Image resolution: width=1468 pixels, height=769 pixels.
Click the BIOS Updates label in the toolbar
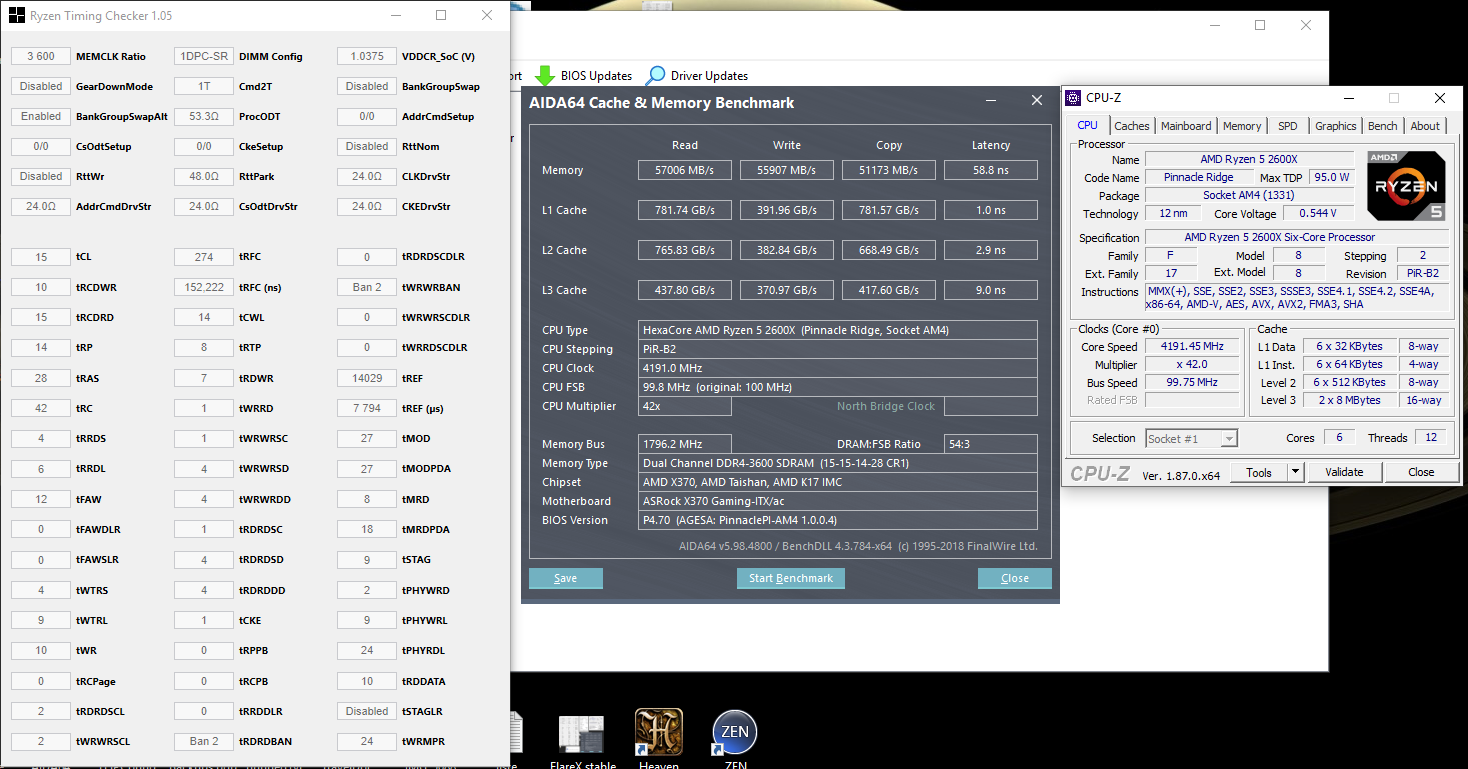coord(596,76)
